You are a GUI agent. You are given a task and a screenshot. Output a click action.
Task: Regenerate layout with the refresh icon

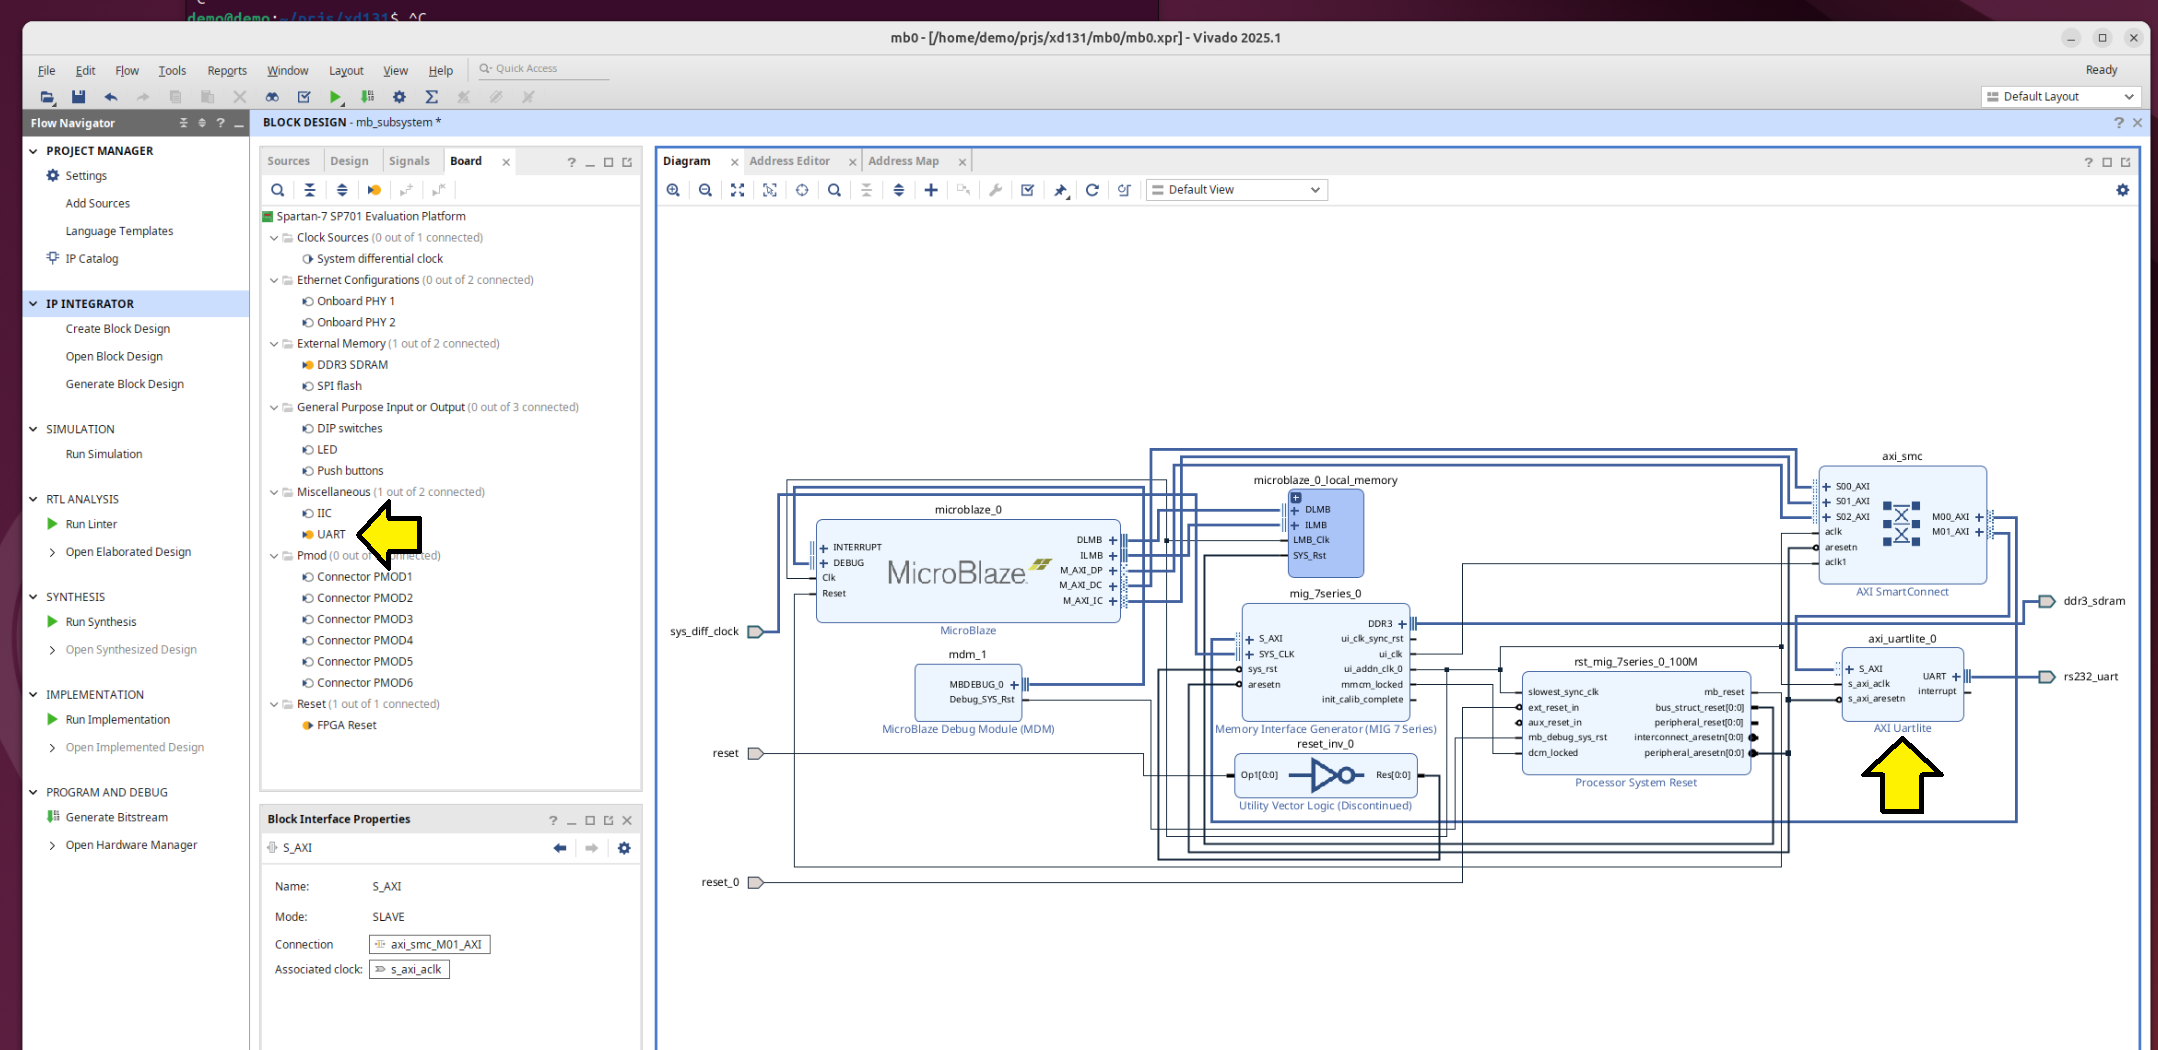coord(1092,189)
